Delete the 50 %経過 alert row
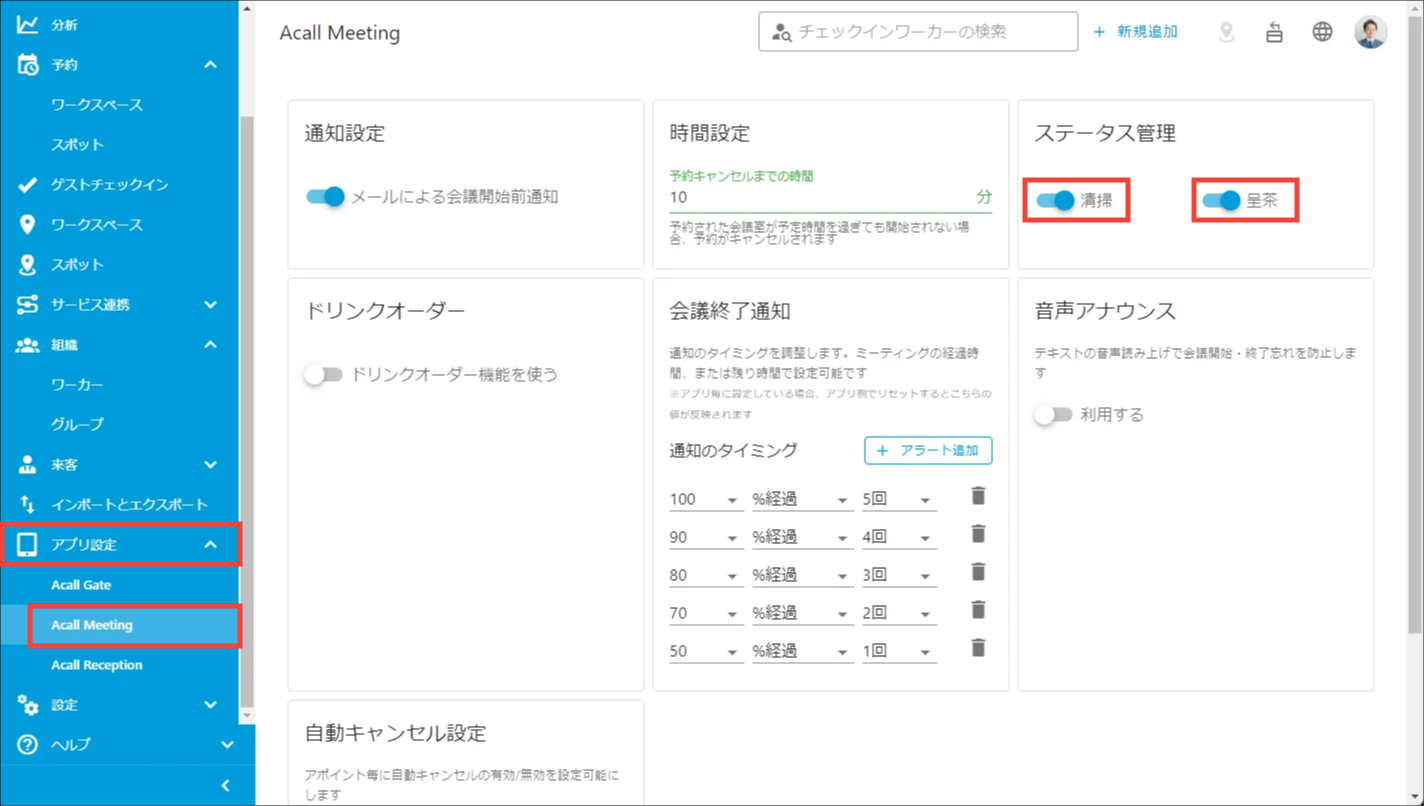Viewport: 1424px width, 806px height. point(978,648)
